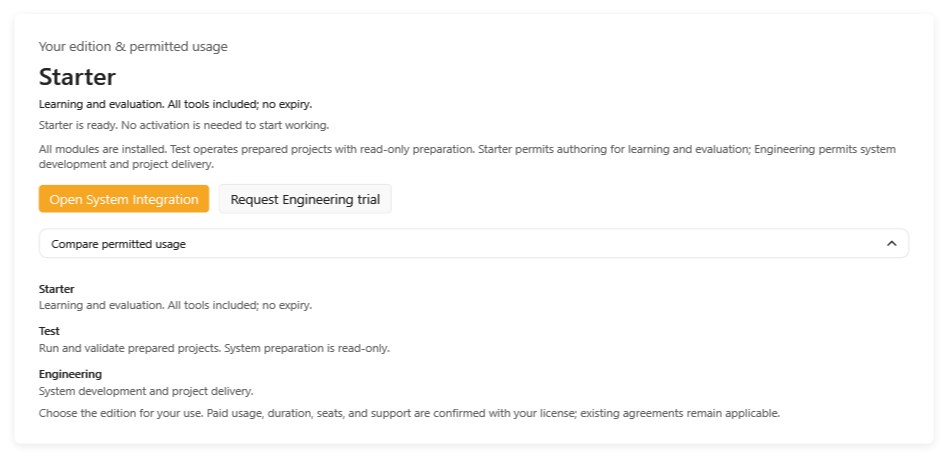This screenshot has width=948, height=461.
Task: Click the large Starter edition title
Action: (77, 77)
